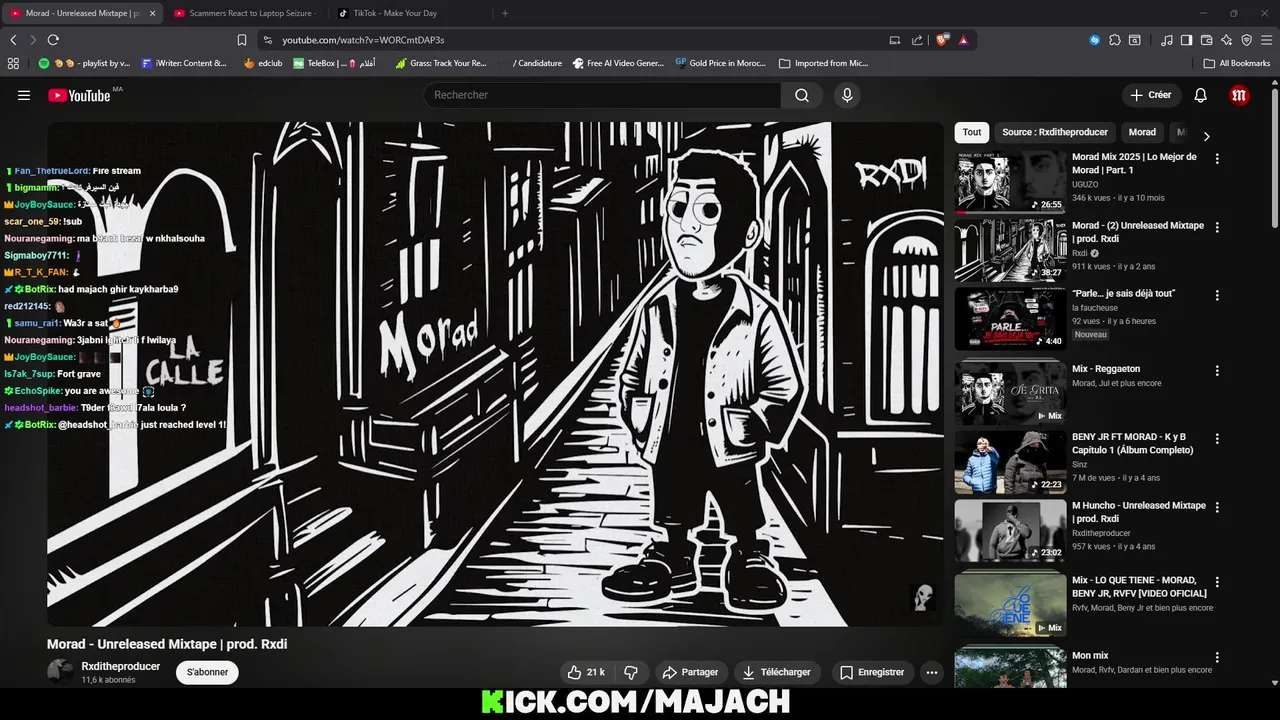Reload the page with refresh icon
This screenshot has height=720, width=1280.
[x=53, y=40]
